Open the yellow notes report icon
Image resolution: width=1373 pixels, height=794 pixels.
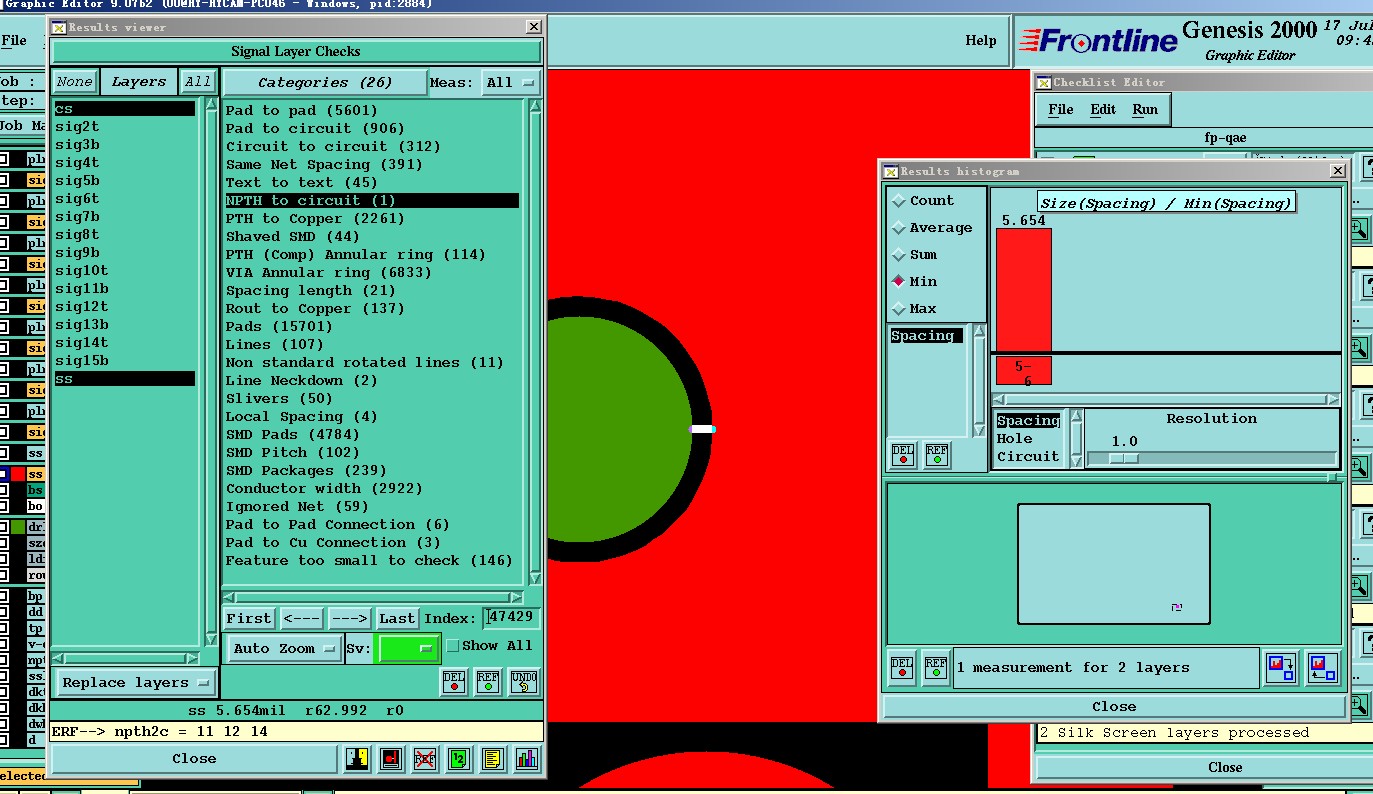point(492,759)
